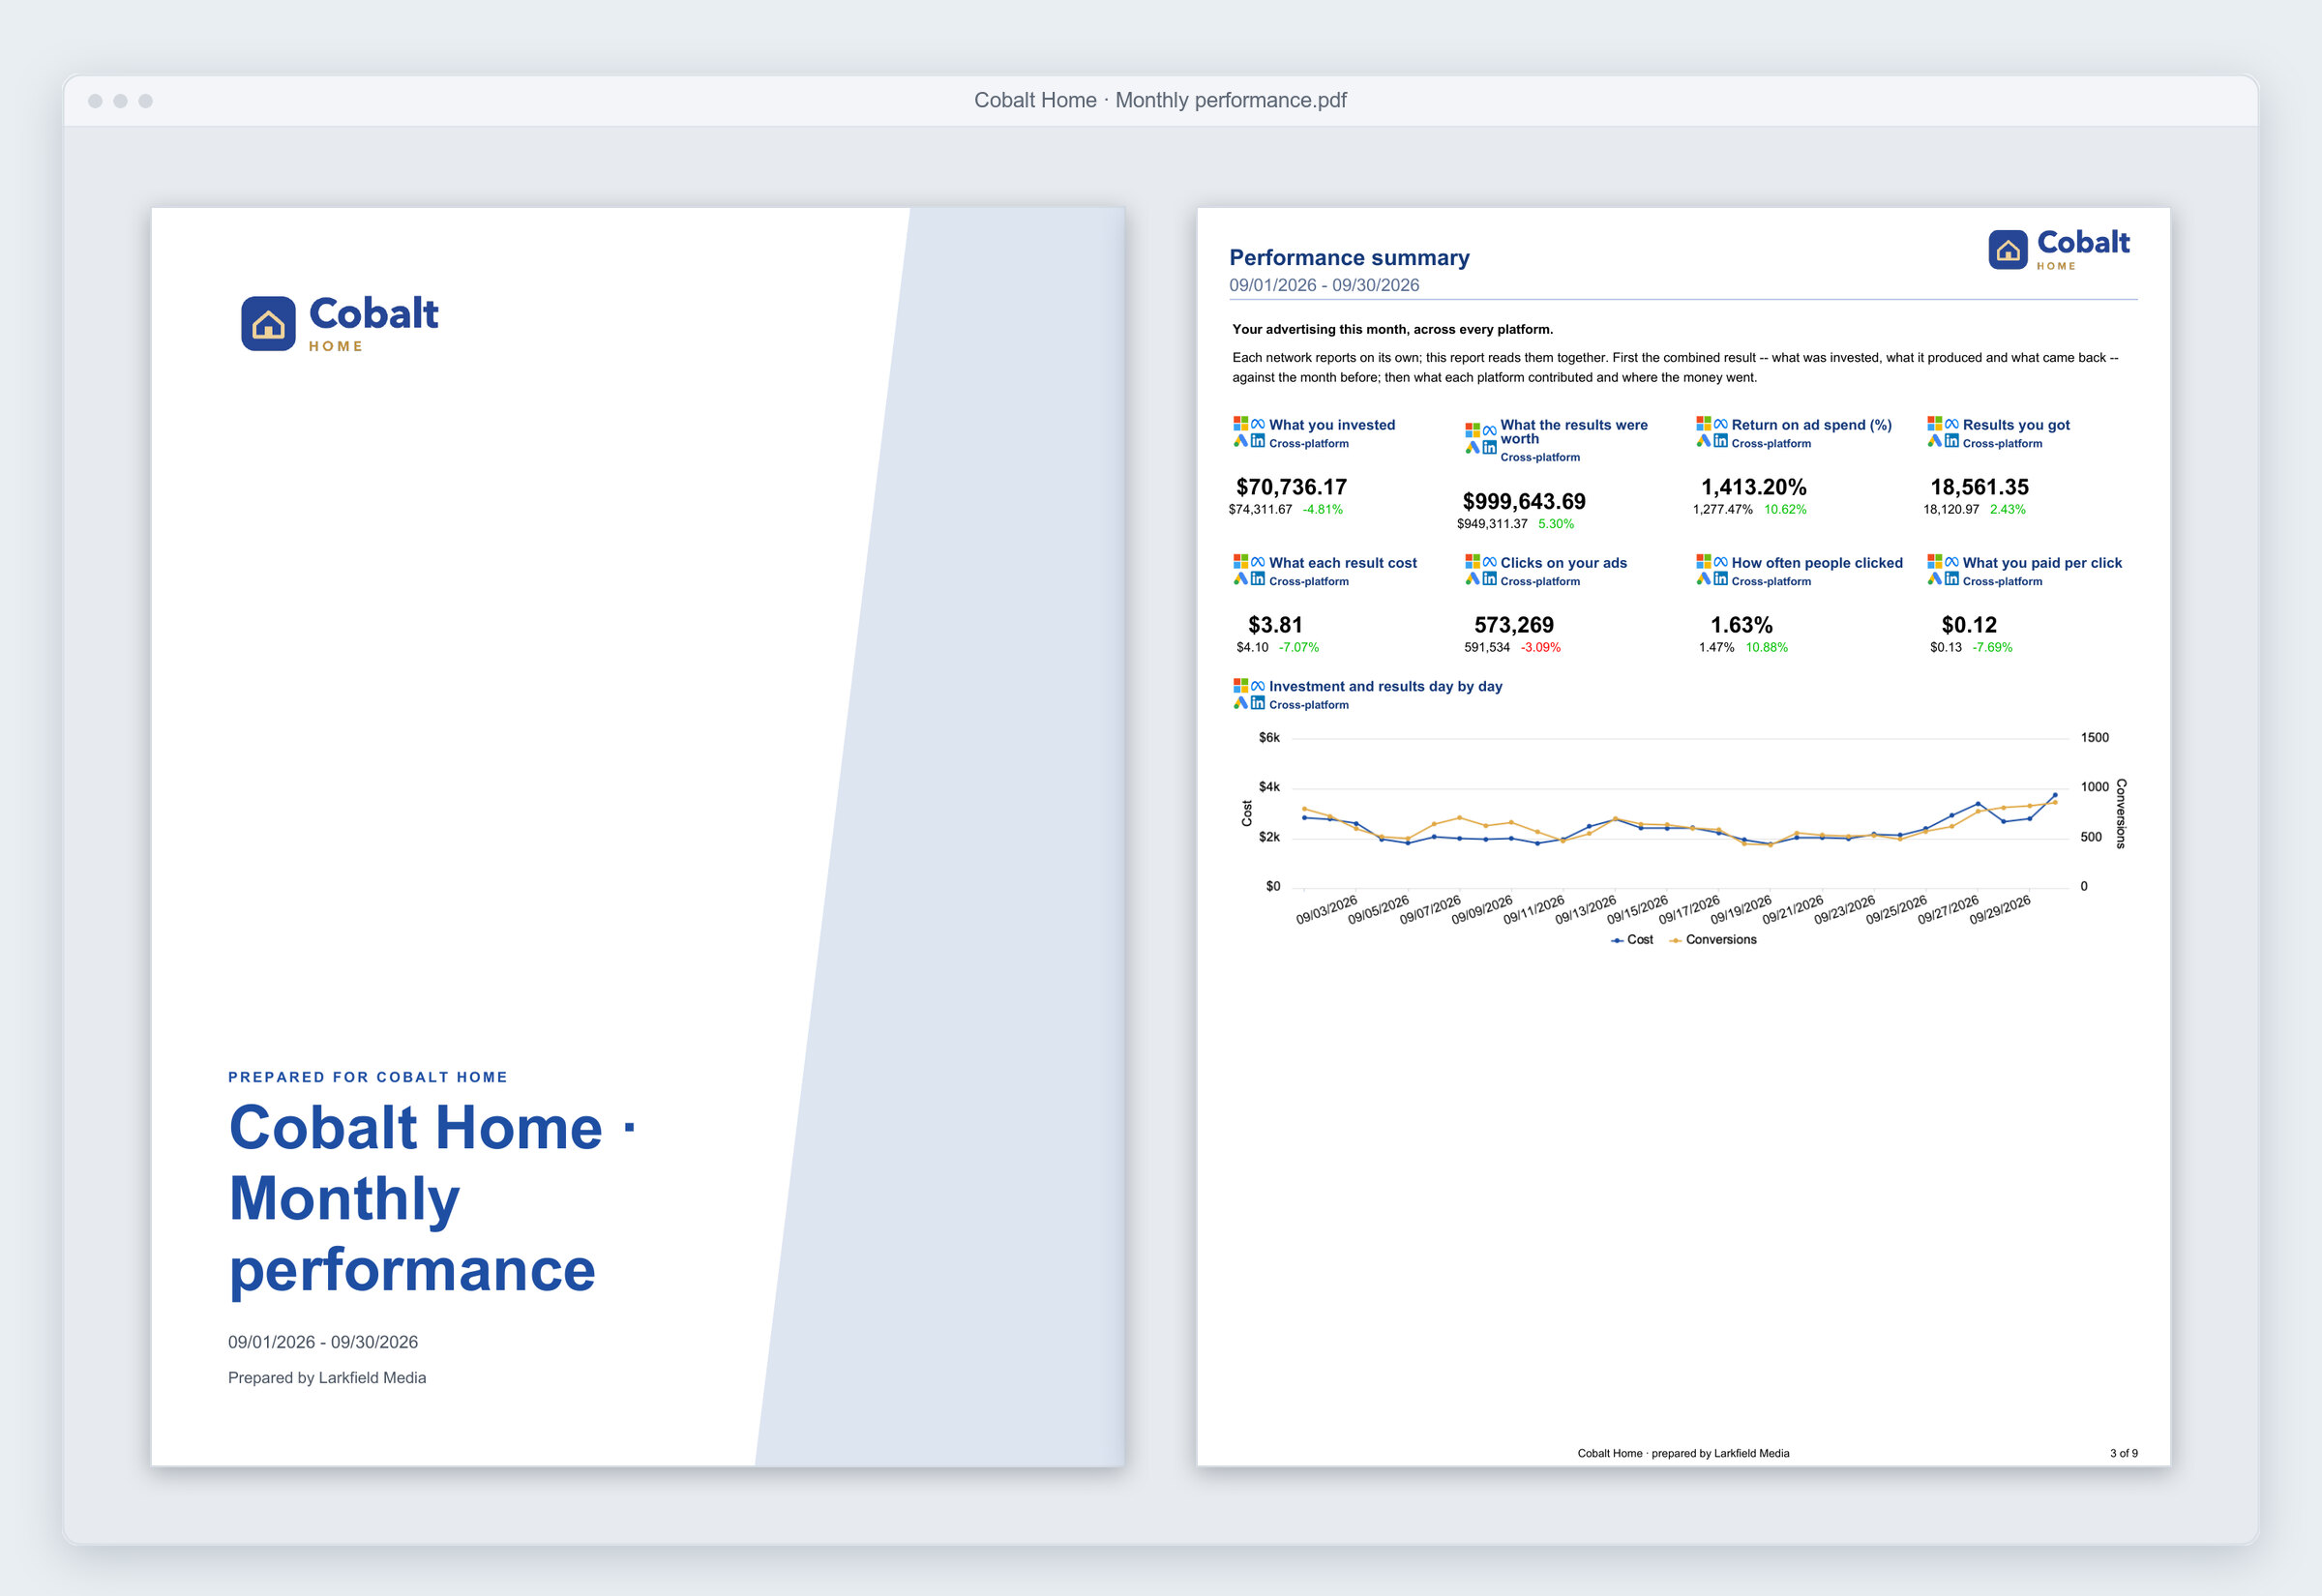
Task: Select the $999,643.69 results worth value
Action: coord(1524,501)
